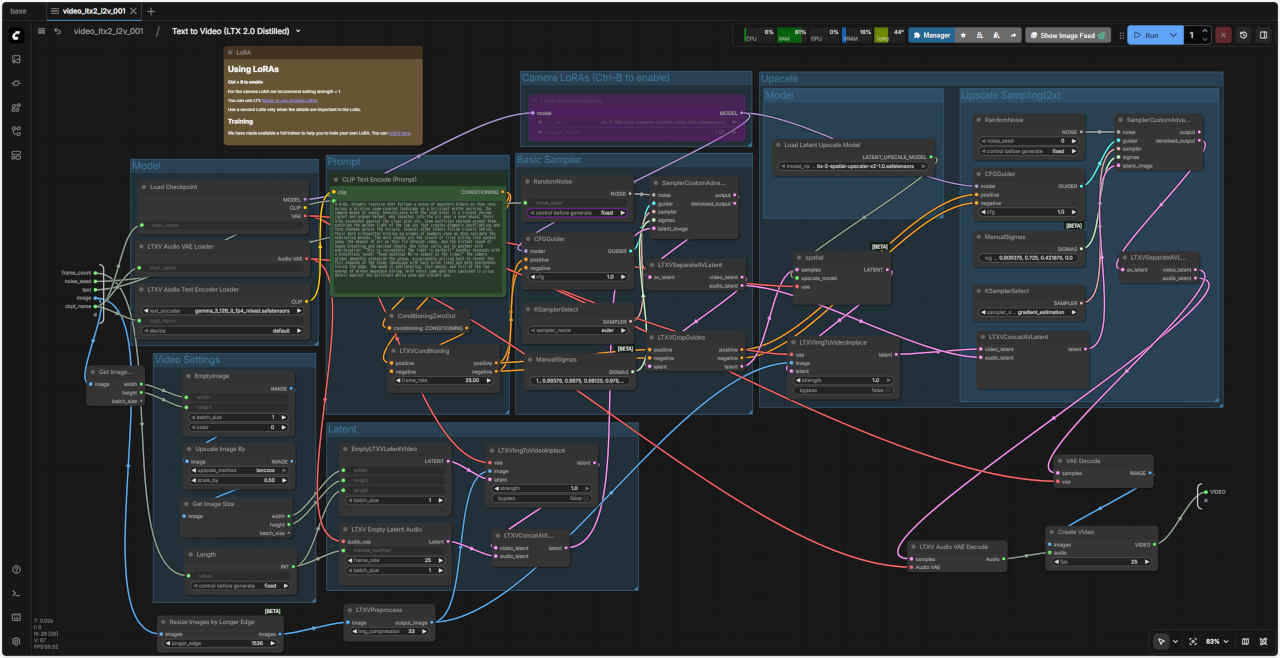Viewport: 1280px width, 658px height.
Task: Click the Run button
Action: [1146, 35]
